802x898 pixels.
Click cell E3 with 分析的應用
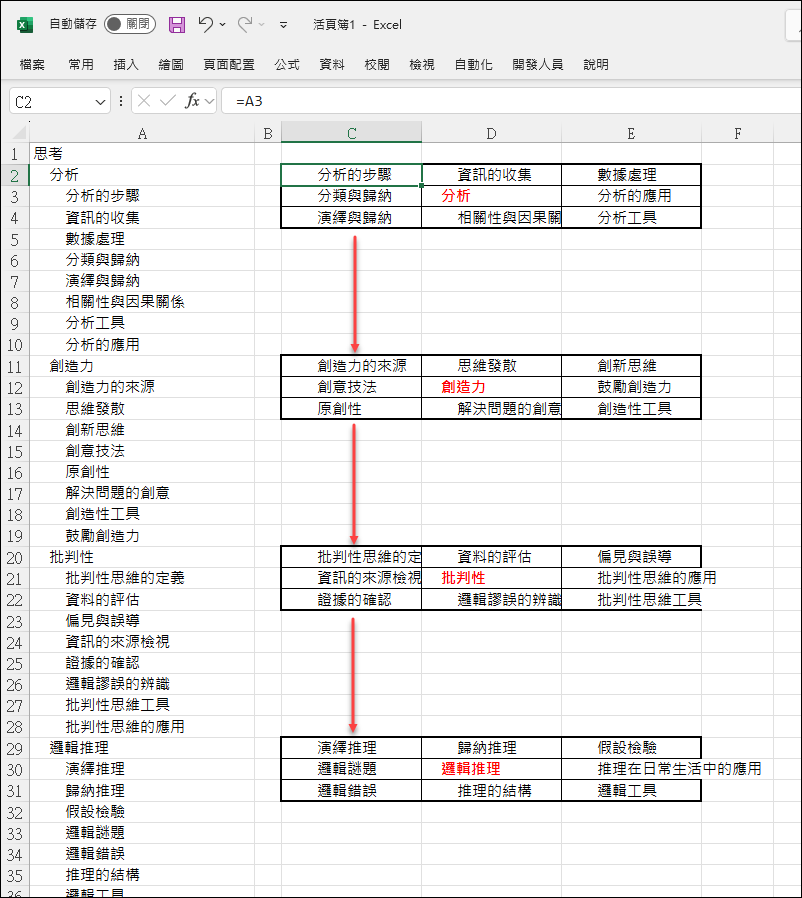click(631, 196)
